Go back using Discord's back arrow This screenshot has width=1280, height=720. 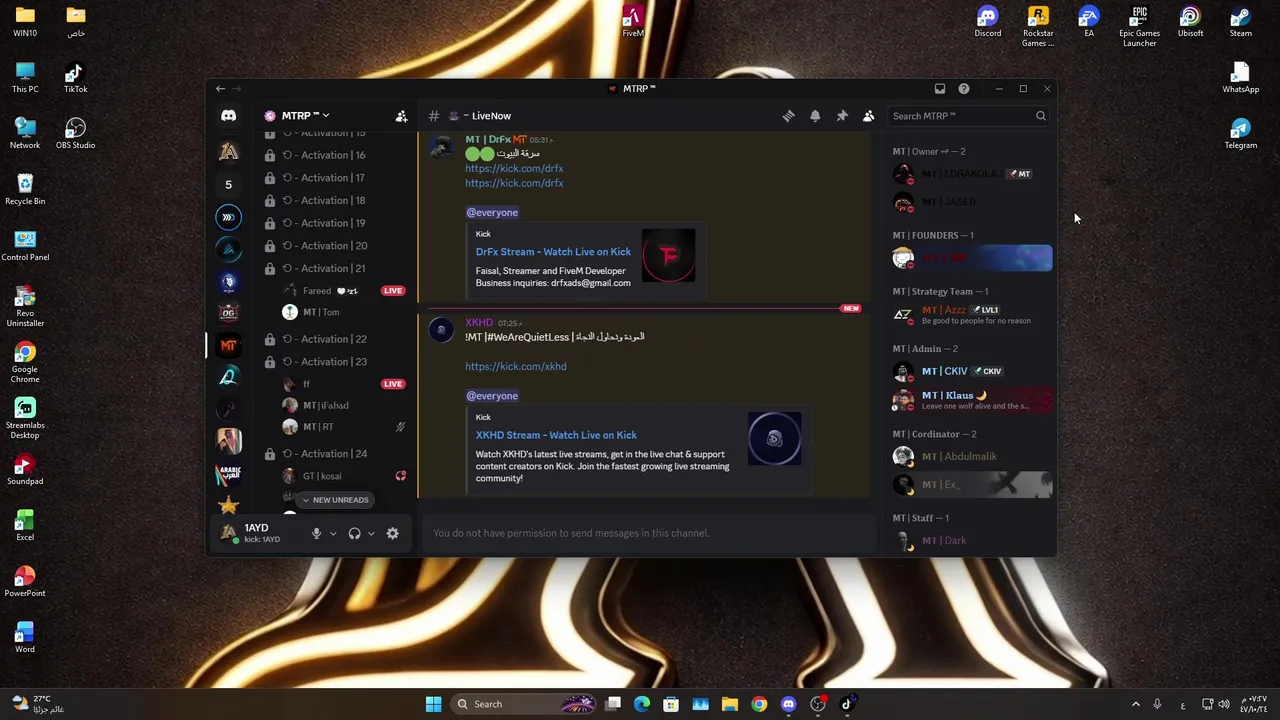(220, 89)
